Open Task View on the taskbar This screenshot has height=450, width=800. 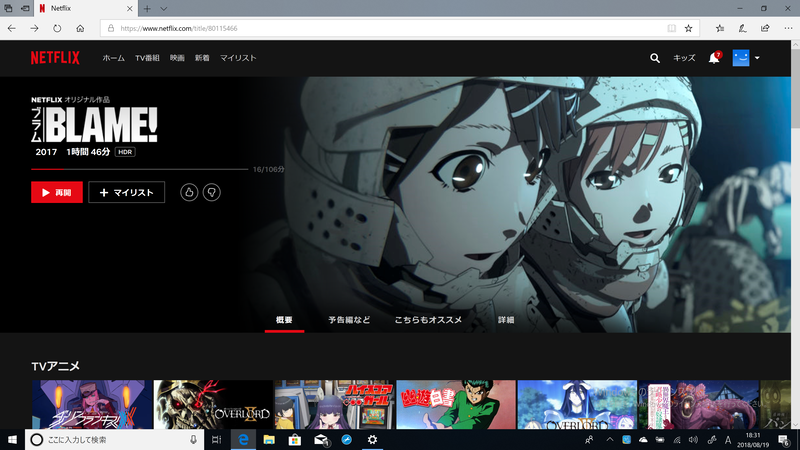(216, 440)
